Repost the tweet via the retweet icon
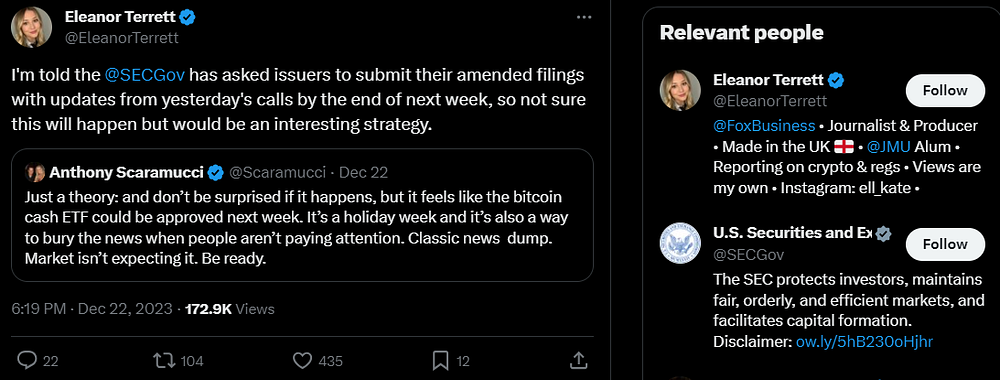 [165, 361]
